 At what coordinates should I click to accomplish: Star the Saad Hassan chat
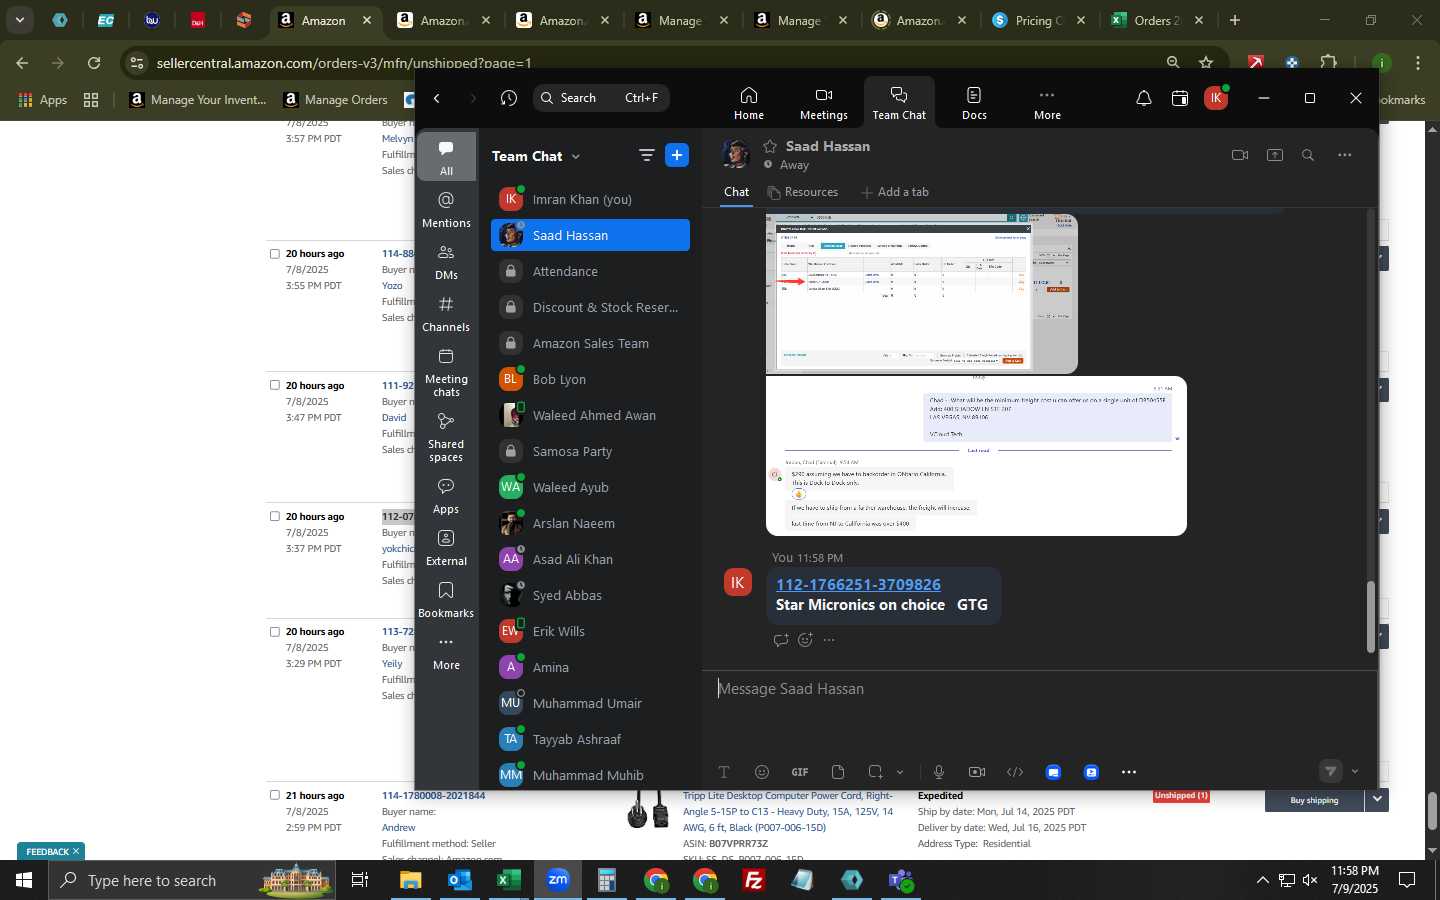click(770, 146)
